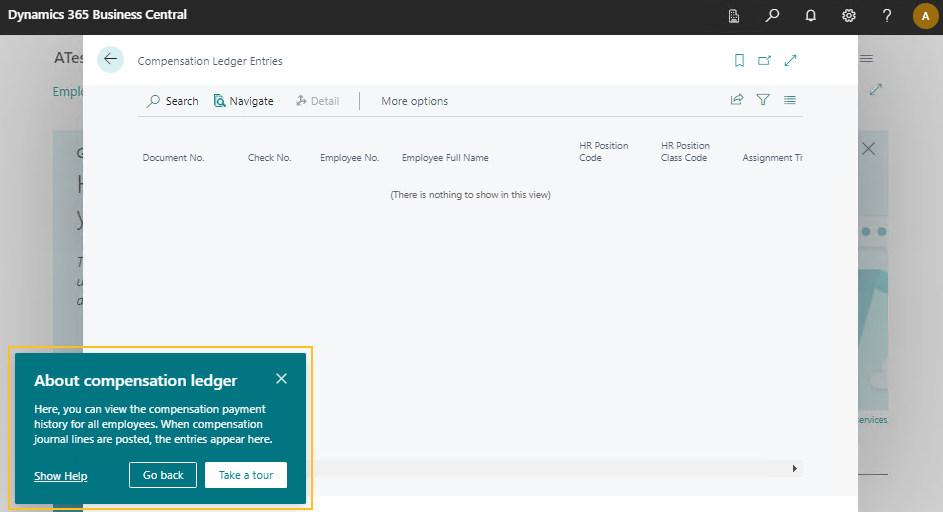Open the user account avatar
Viewport: 943px width, 512px height.
[925, 16]
